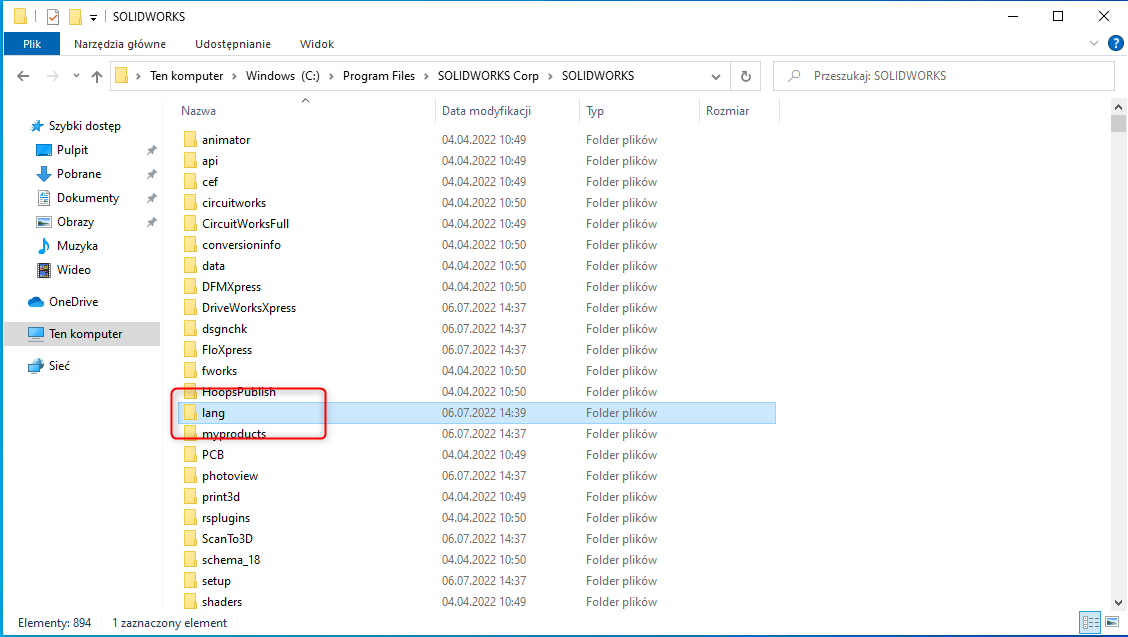This screenshot has width=1128, height=637.
Task: Click the Przeszukaj: SOLIDWORKS search field
Action: pyautogui.click(x=943, y=76)
